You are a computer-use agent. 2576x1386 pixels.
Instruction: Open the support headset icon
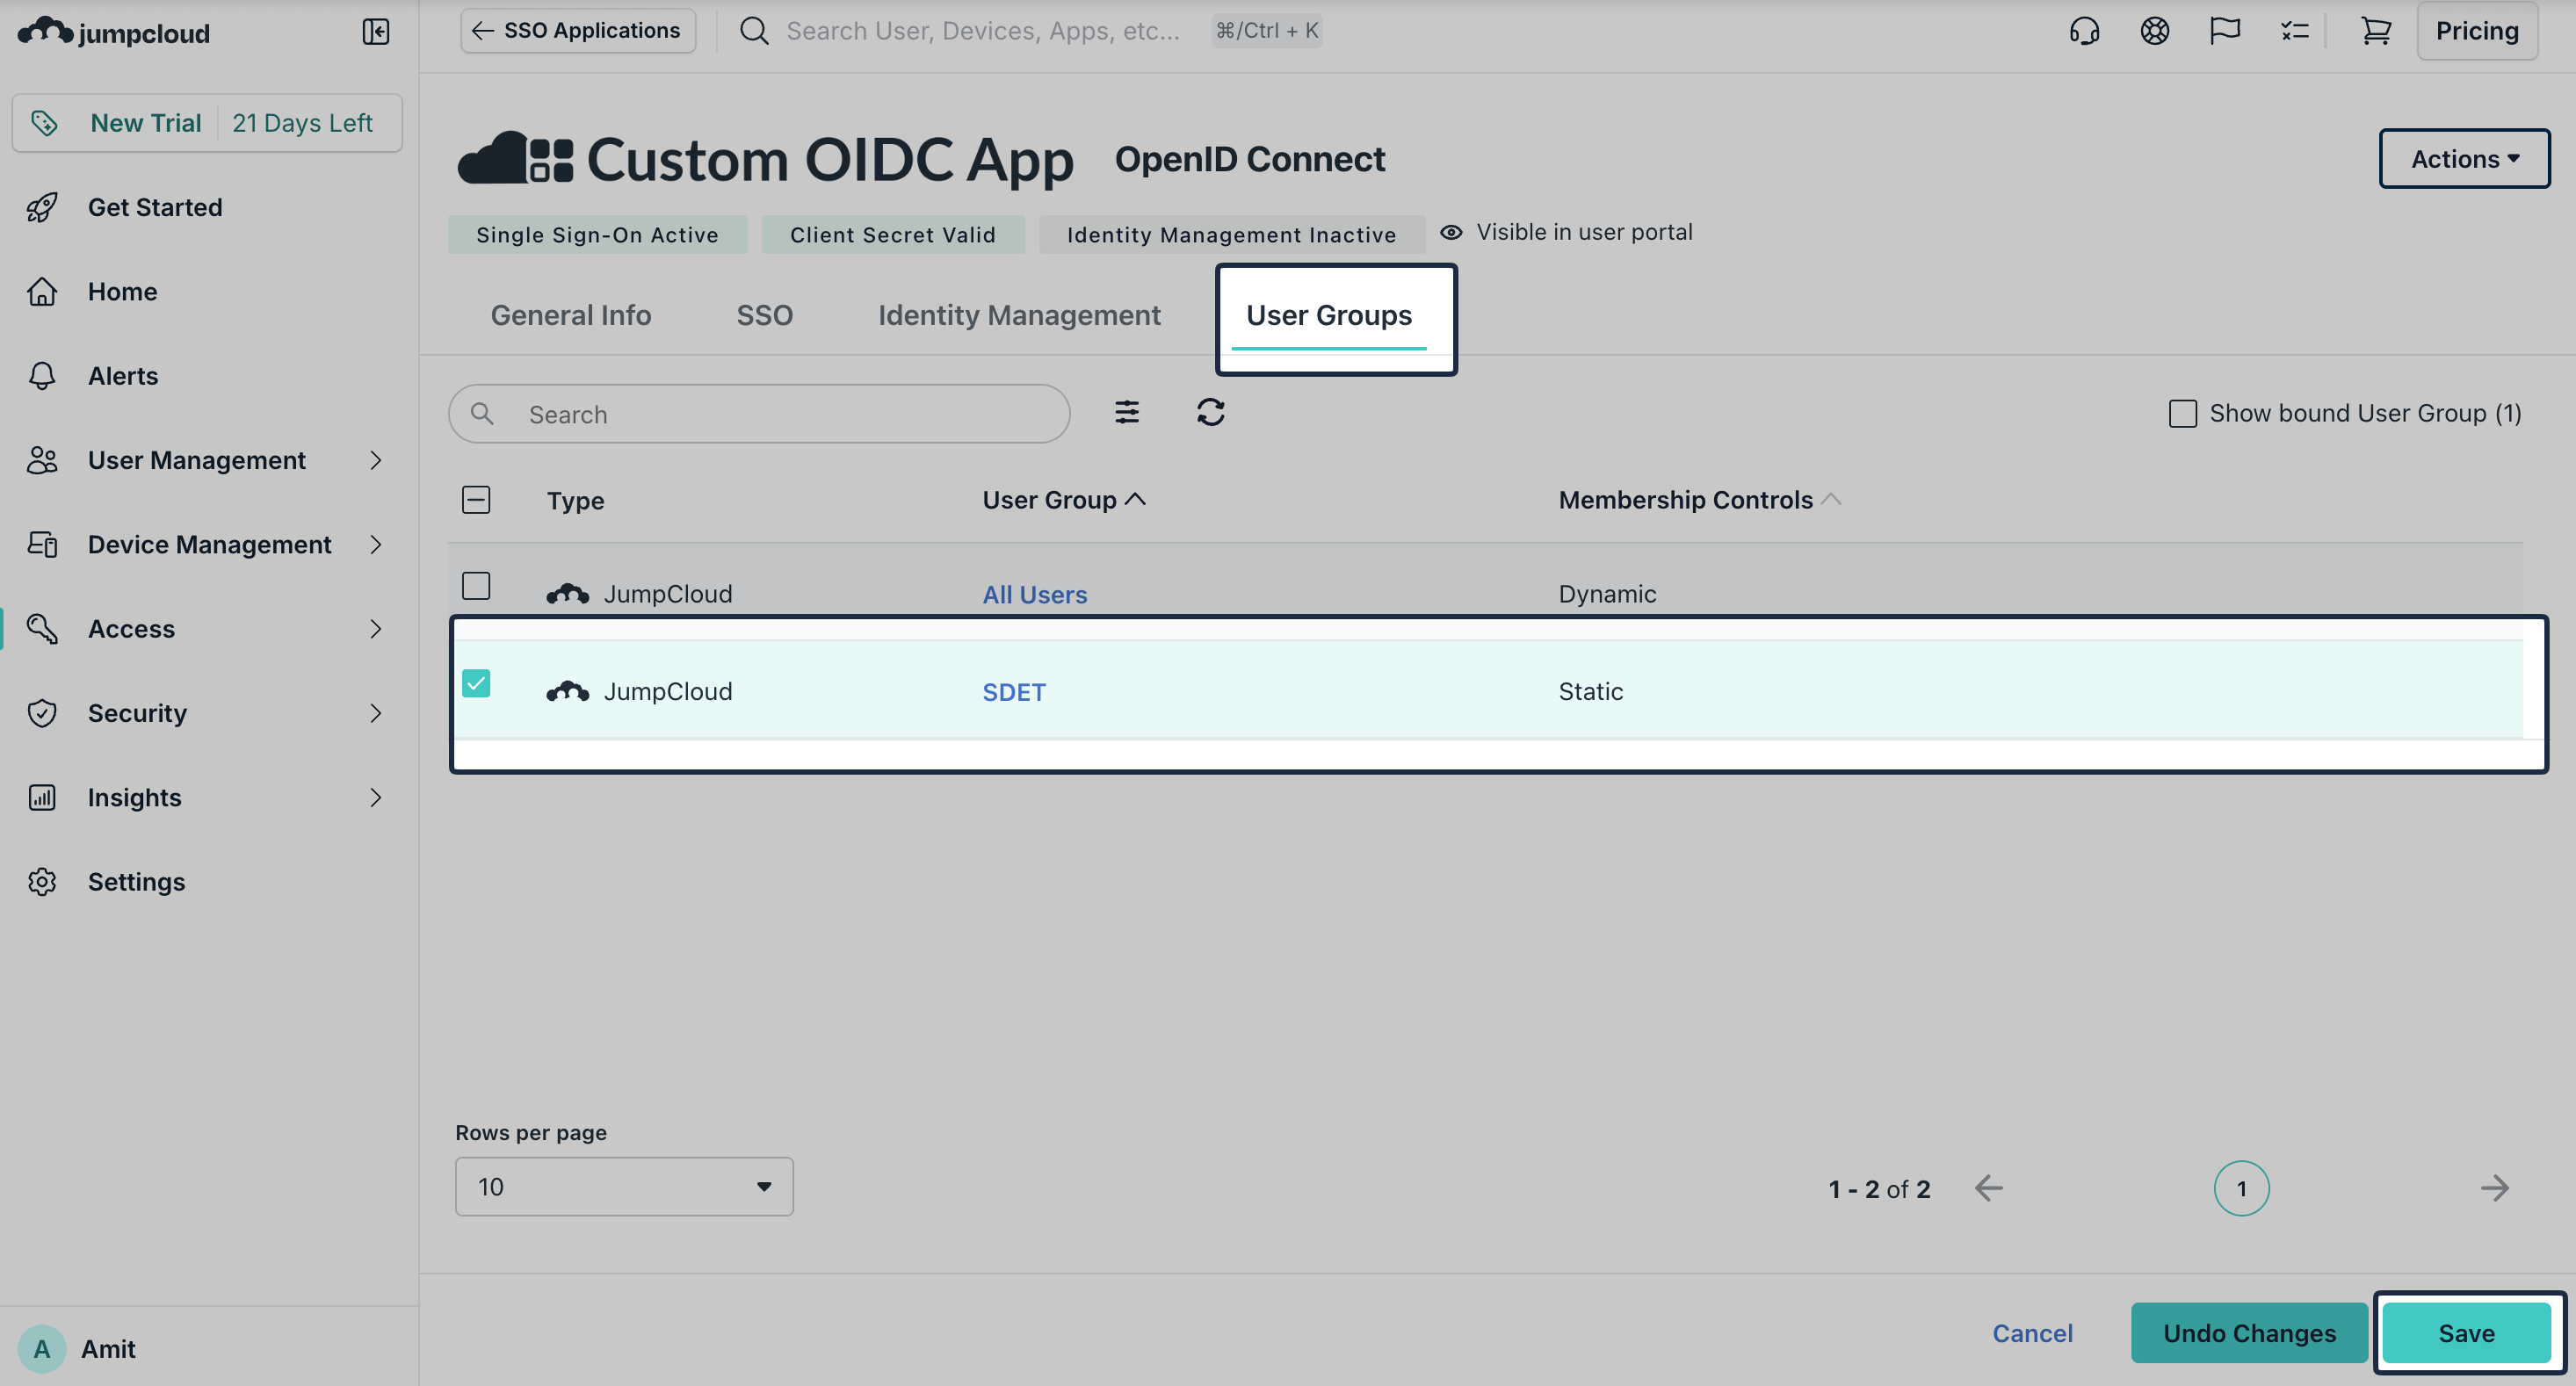2085,31
